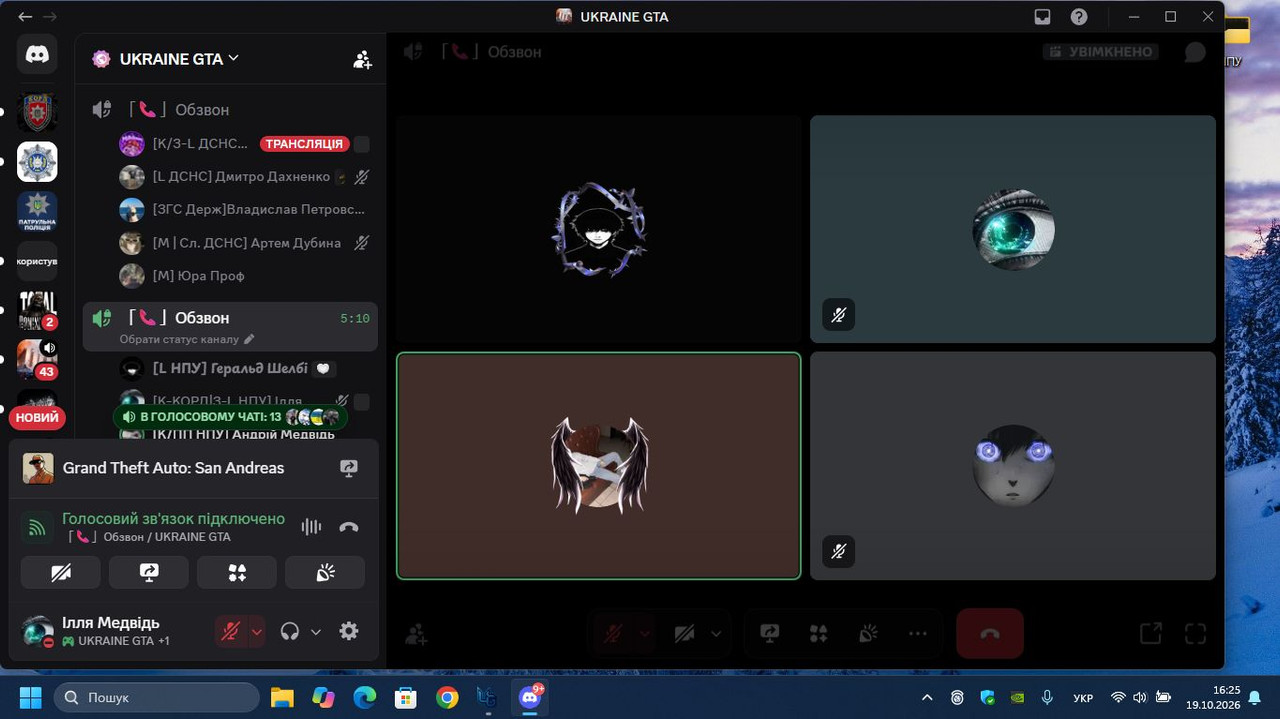The width and height of the screenshot is (1280, 719).
Task: Show the call chat via the speech bubble icon
Action: click(1195, 52)
